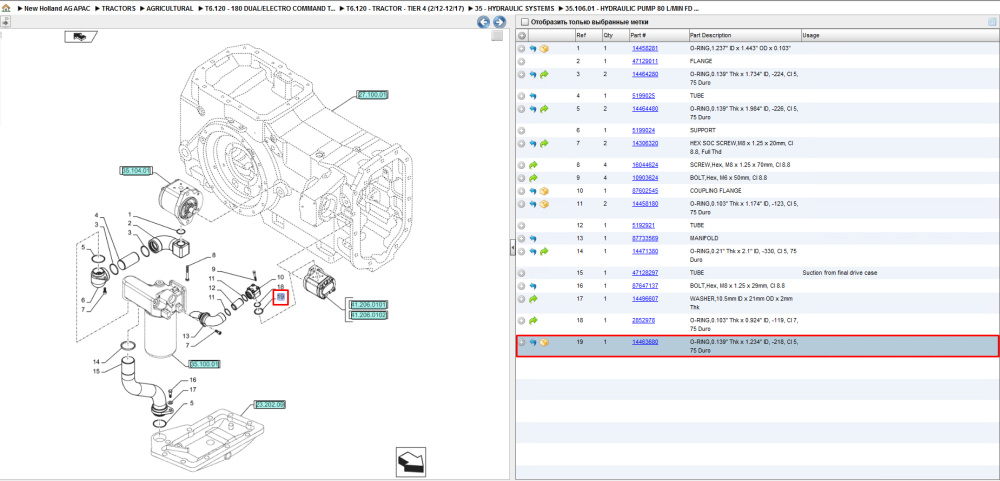Go to the home icon in breadcrumb

(x=6, y=9)
